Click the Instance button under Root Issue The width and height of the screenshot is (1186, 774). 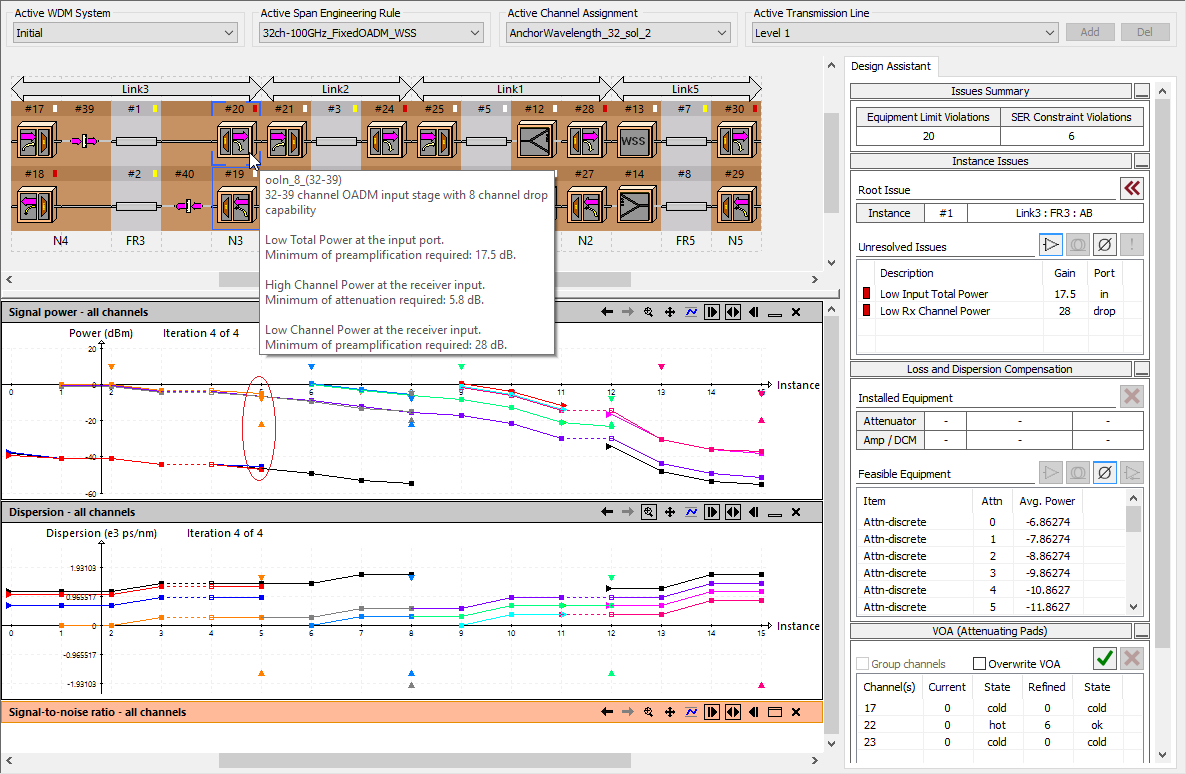pyautogui.click(x=890, y=213)
